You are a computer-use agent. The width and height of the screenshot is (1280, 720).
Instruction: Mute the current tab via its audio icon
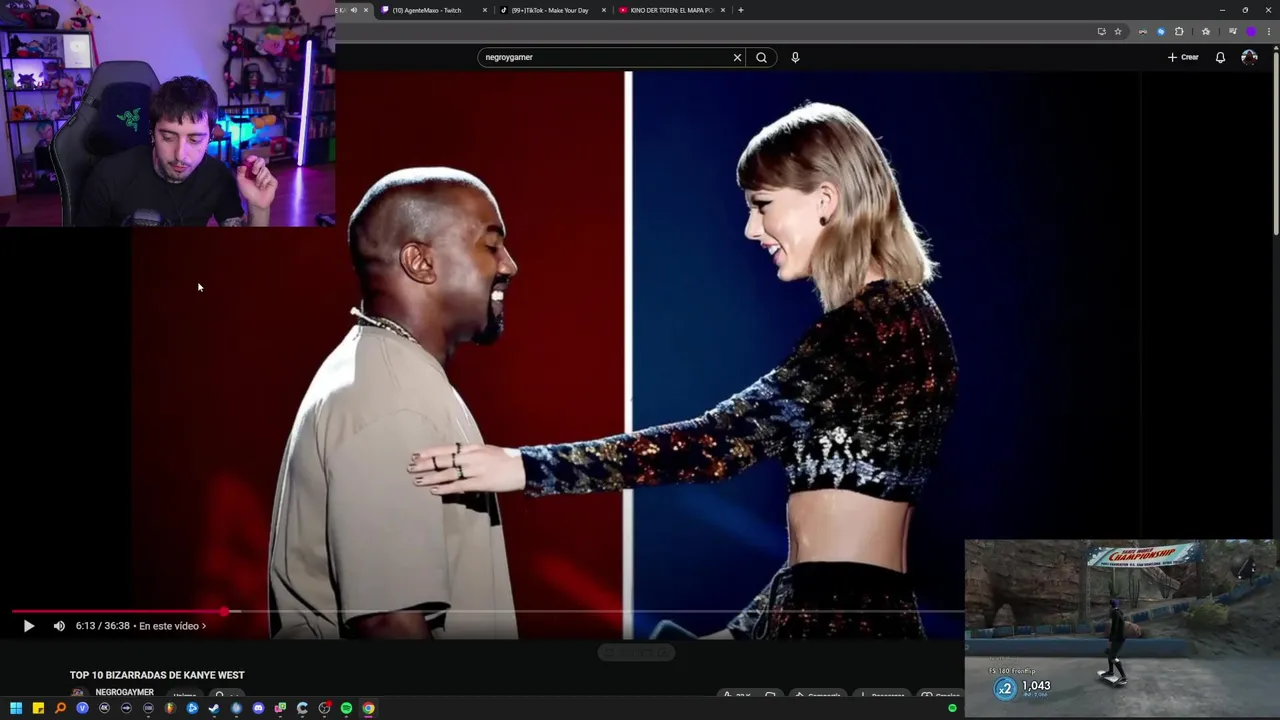coord(353,10)
